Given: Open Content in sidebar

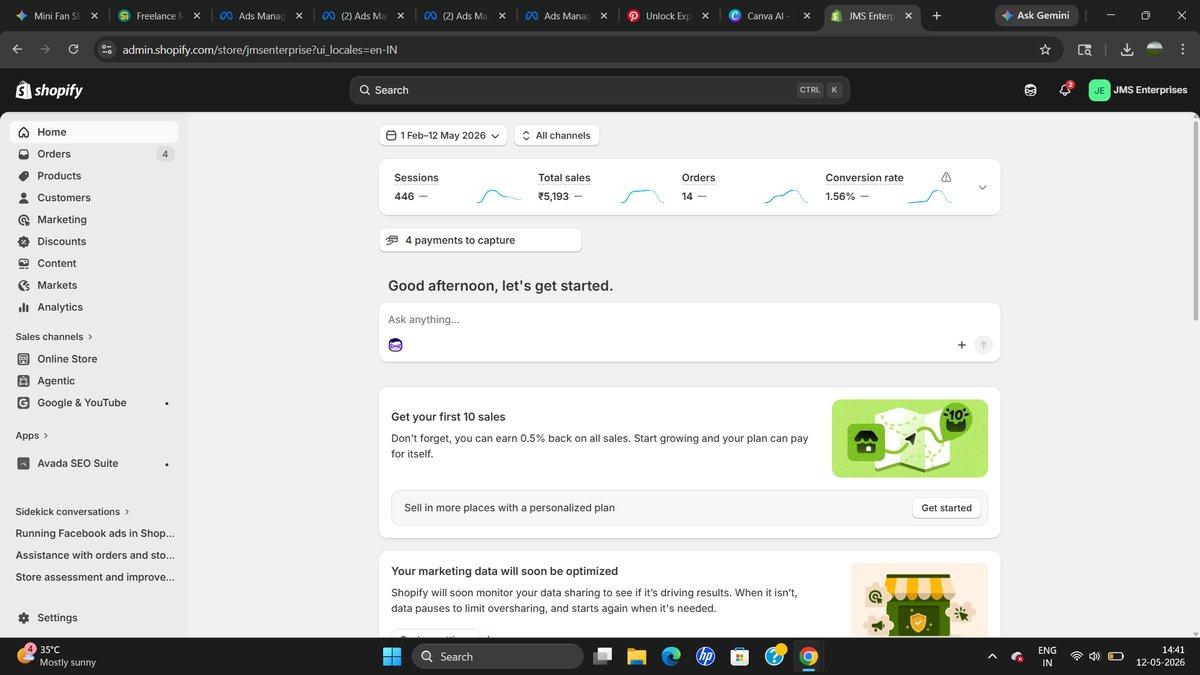Looking at the screenshot, I should (94, 264).
